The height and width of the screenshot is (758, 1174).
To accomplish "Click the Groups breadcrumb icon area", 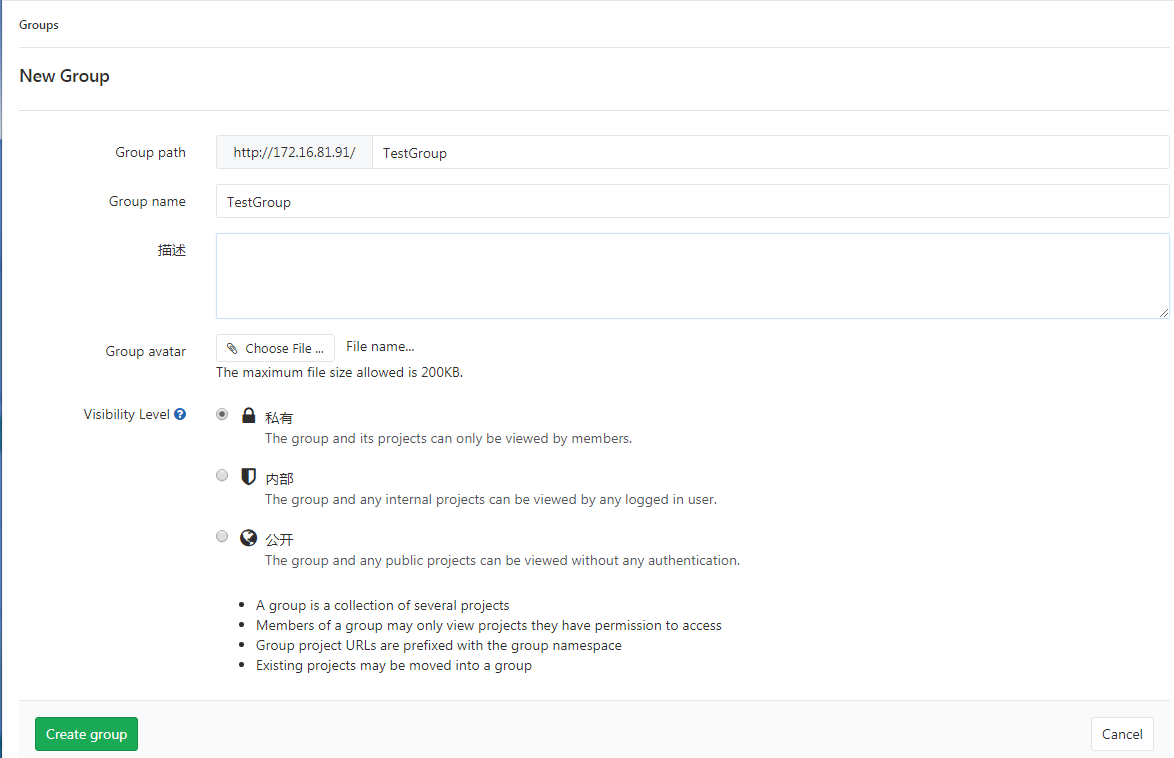I will tap(38, 24).
